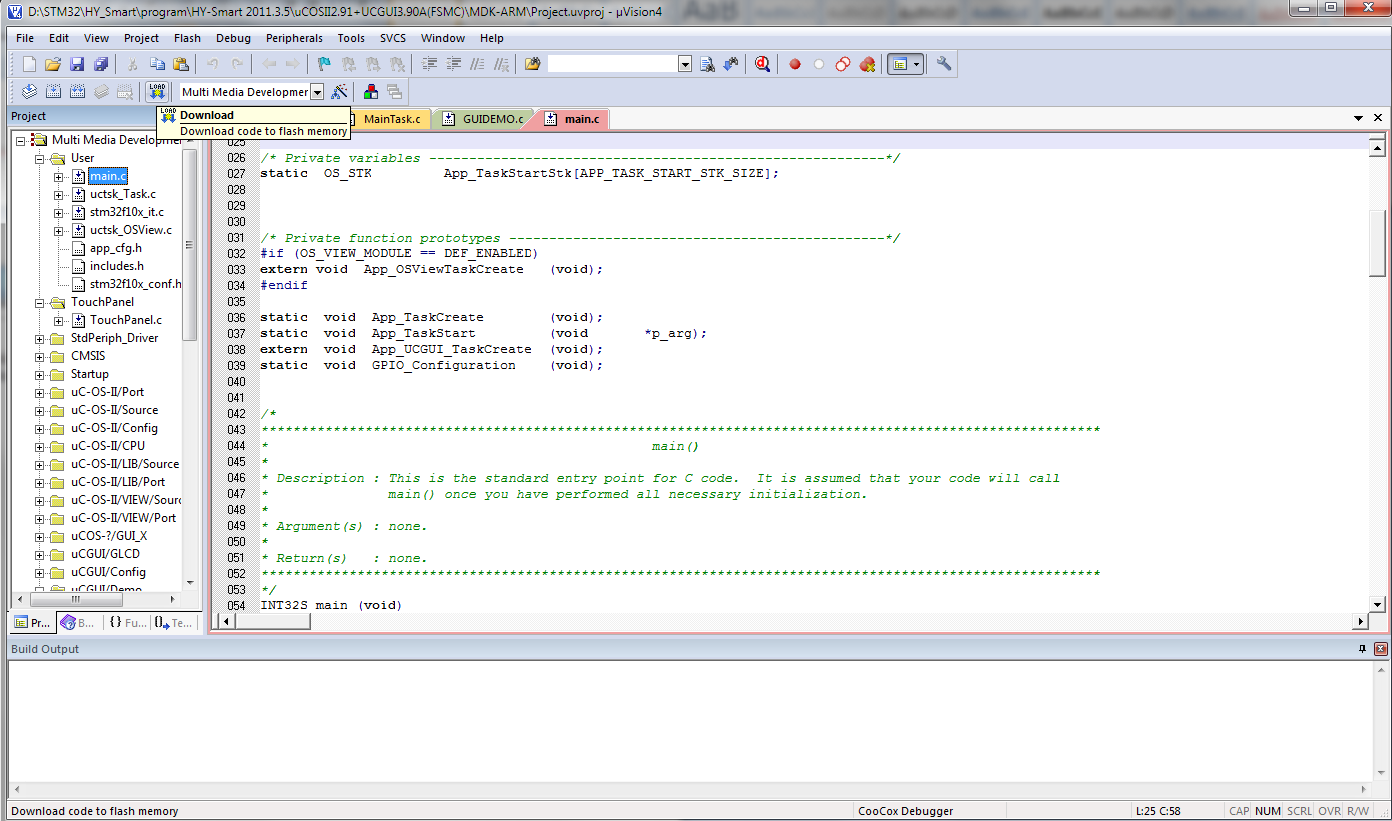Collapse the User group folder
Viewport: 1392px width, 821px height.
pos(40,158)
